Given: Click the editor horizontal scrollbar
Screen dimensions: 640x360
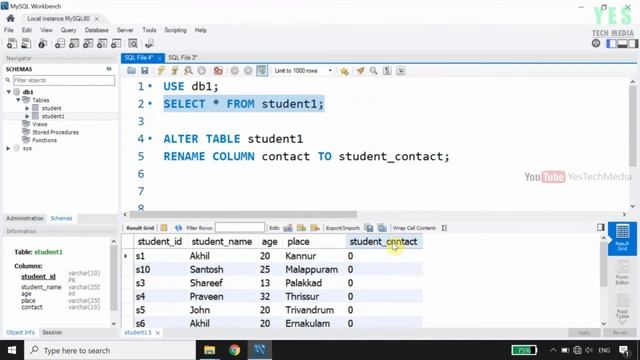Looking at the screenshot, I should pos(242,214).
